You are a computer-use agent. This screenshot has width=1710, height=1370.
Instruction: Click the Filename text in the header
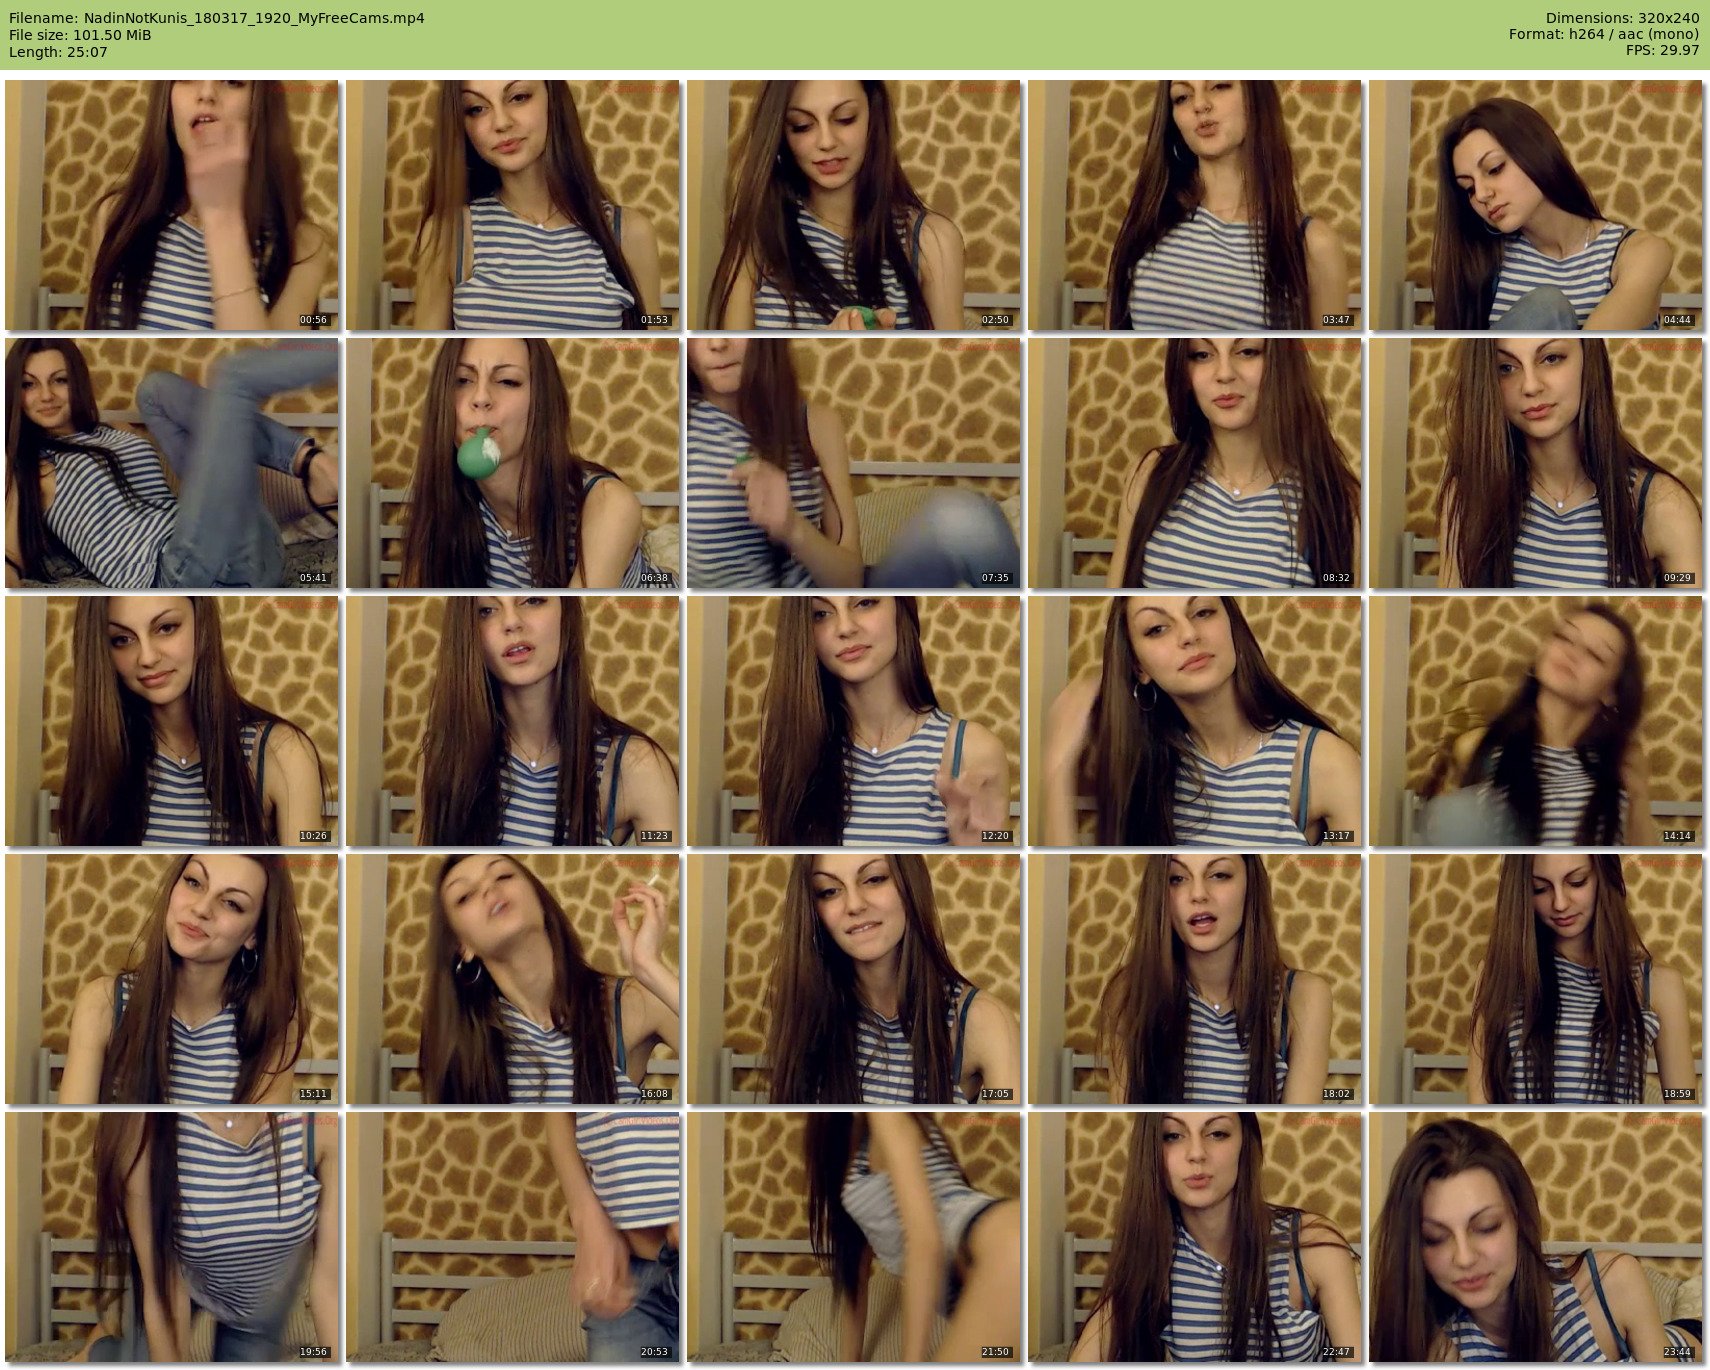point(217,18)
